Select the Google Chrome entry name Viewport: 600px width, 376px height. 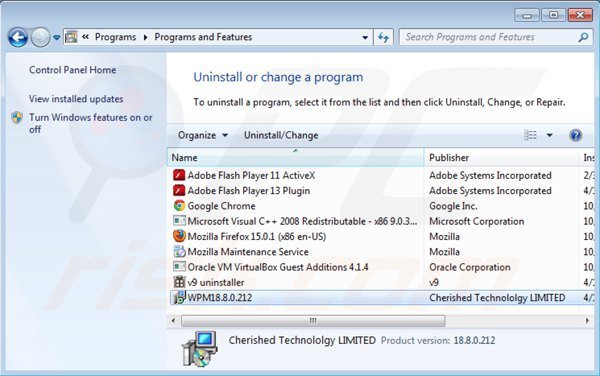click(x=221, y=206)
